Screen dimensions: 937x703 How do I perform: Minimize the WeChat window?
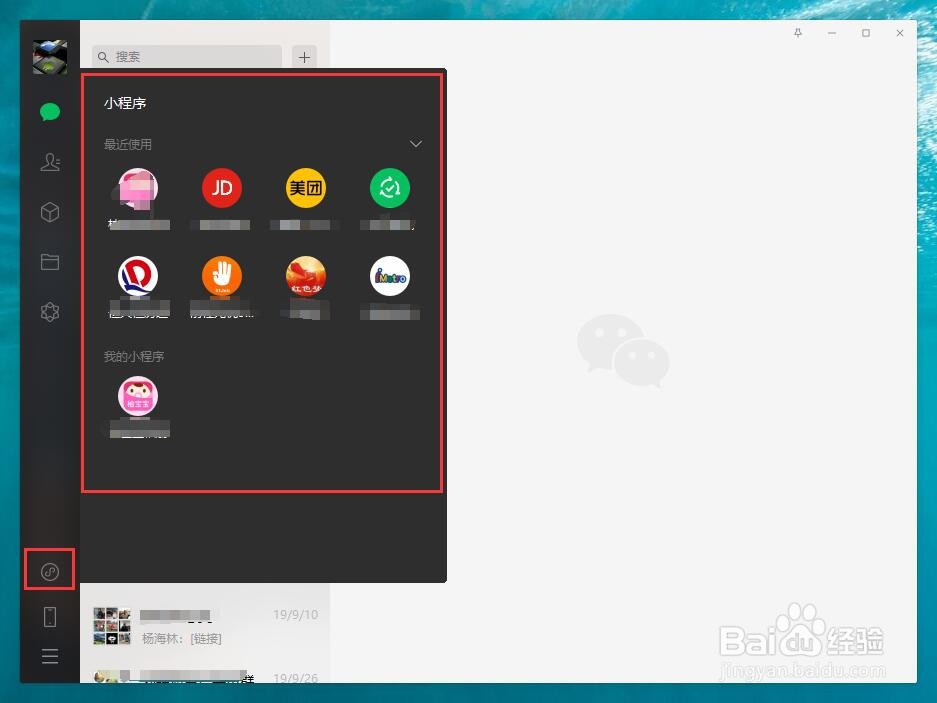(x=832, y=33)
